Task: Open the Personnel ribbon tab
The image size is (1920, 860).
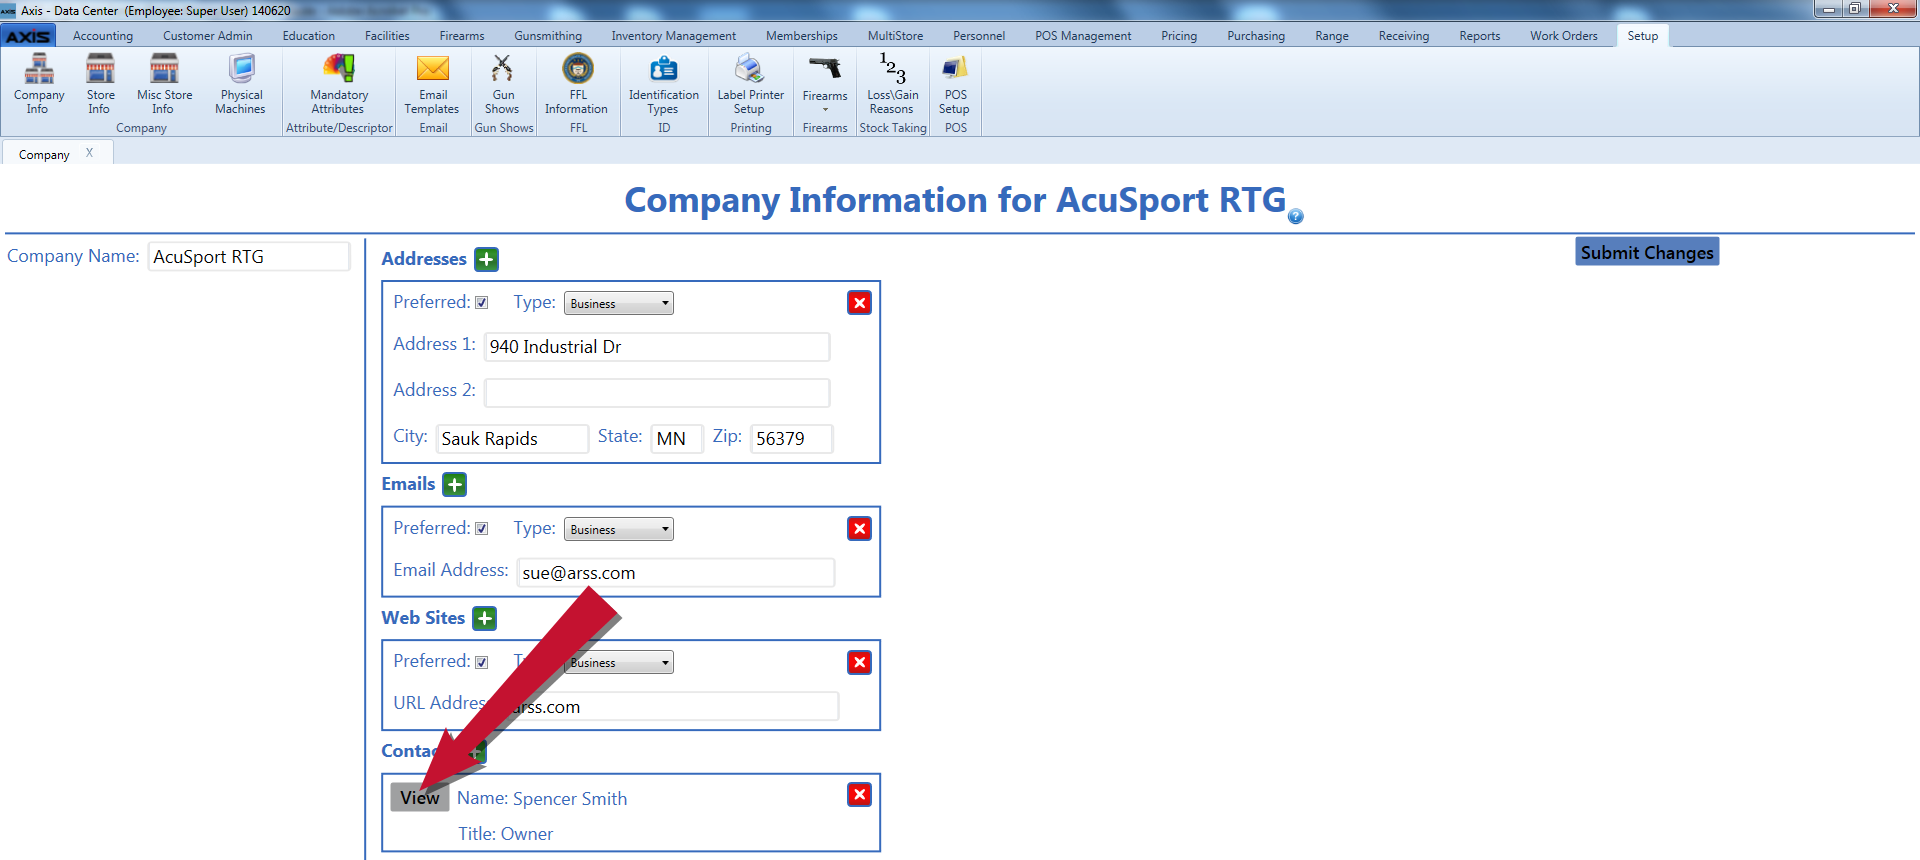Action: tap(979, 36)
